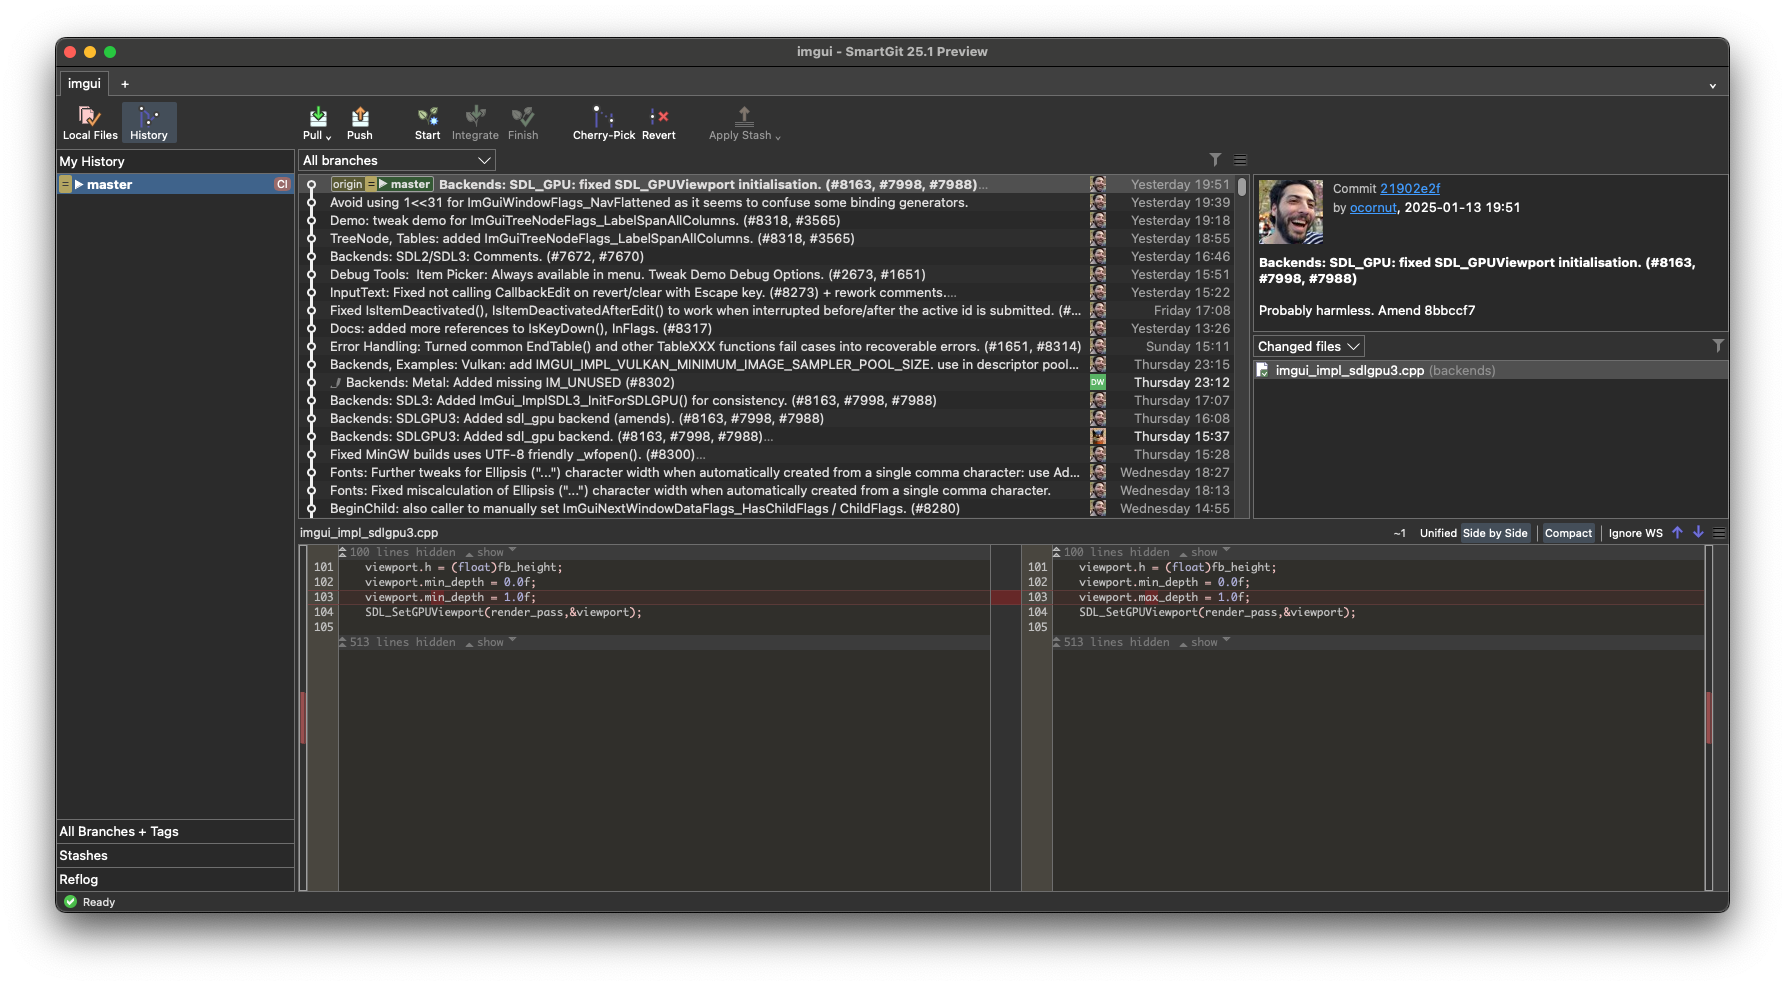
Task: Expand the master branch in My History
Action: coord(80,184)
